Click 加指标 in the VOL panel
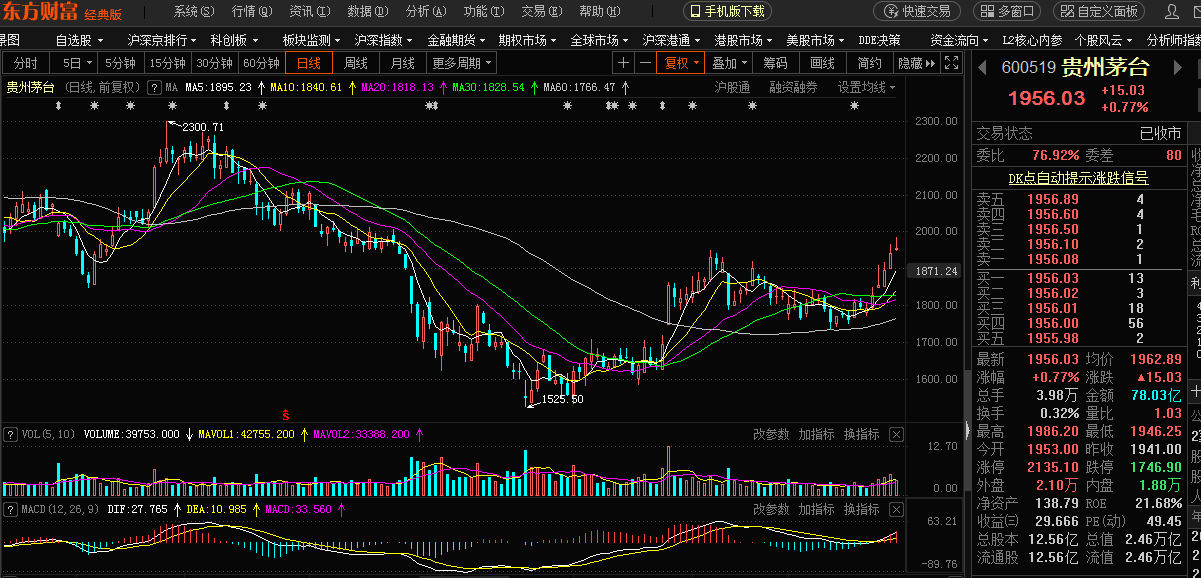This screenshot has width=1201, height=578. (816, 434)
